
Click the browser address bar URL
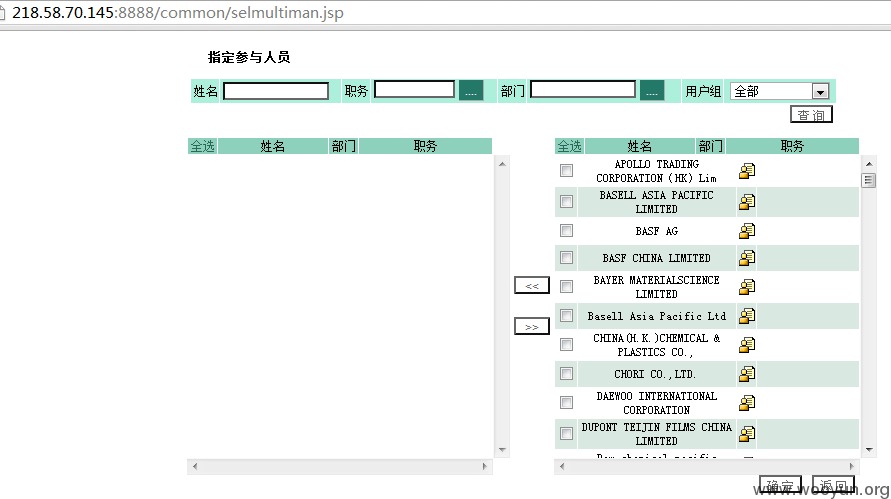click(x=178, y=13)
